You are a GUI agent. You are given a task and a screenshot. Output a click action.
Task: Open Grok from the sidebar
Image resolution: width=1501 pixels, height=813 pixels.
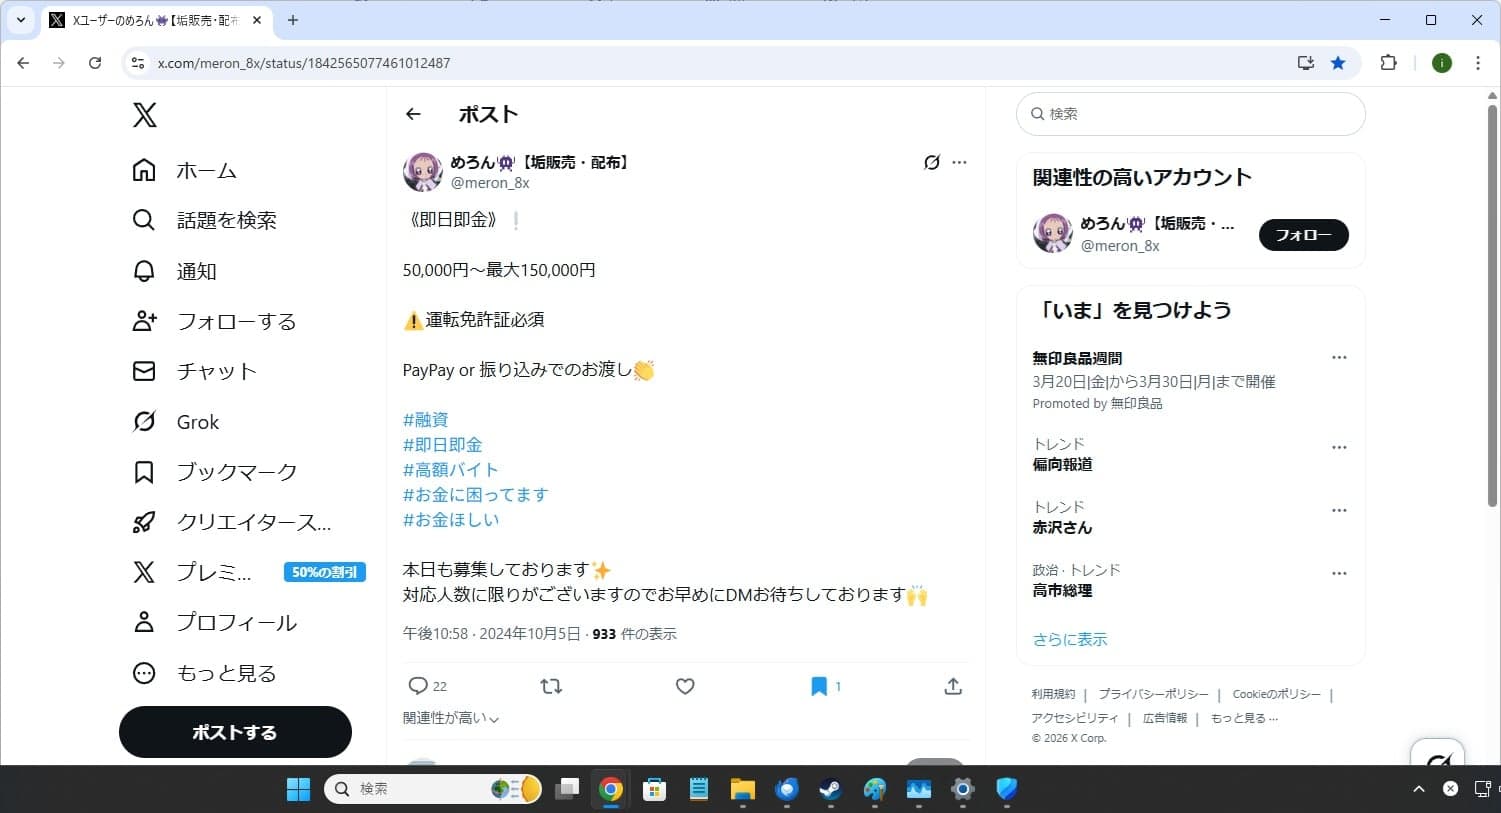176,422
